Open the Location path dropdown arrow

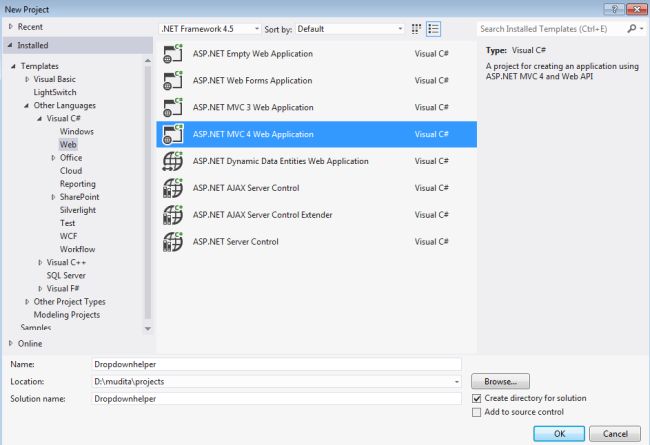pos(456,382)
